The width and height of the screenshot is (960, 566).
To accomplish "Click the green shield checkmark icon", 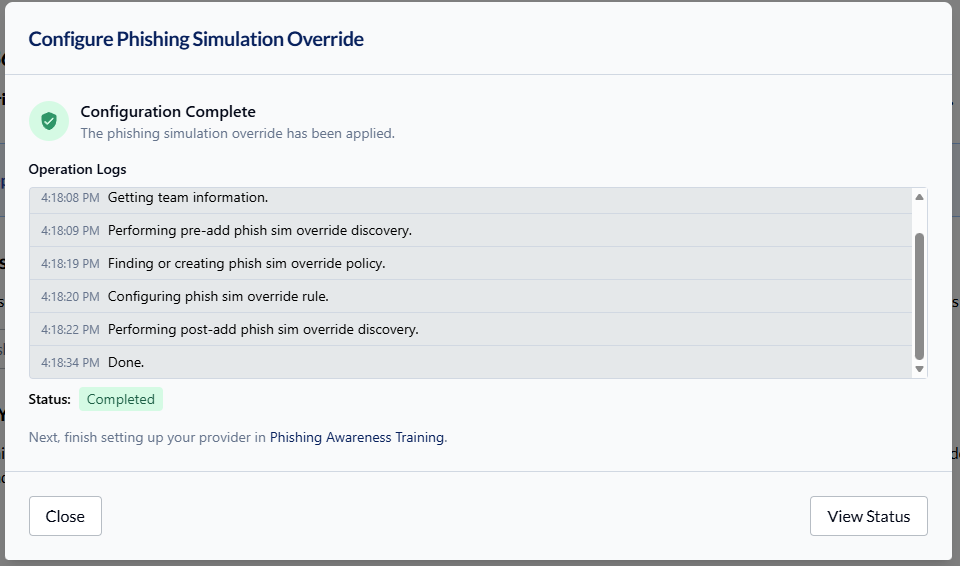I will click(49, 121).
